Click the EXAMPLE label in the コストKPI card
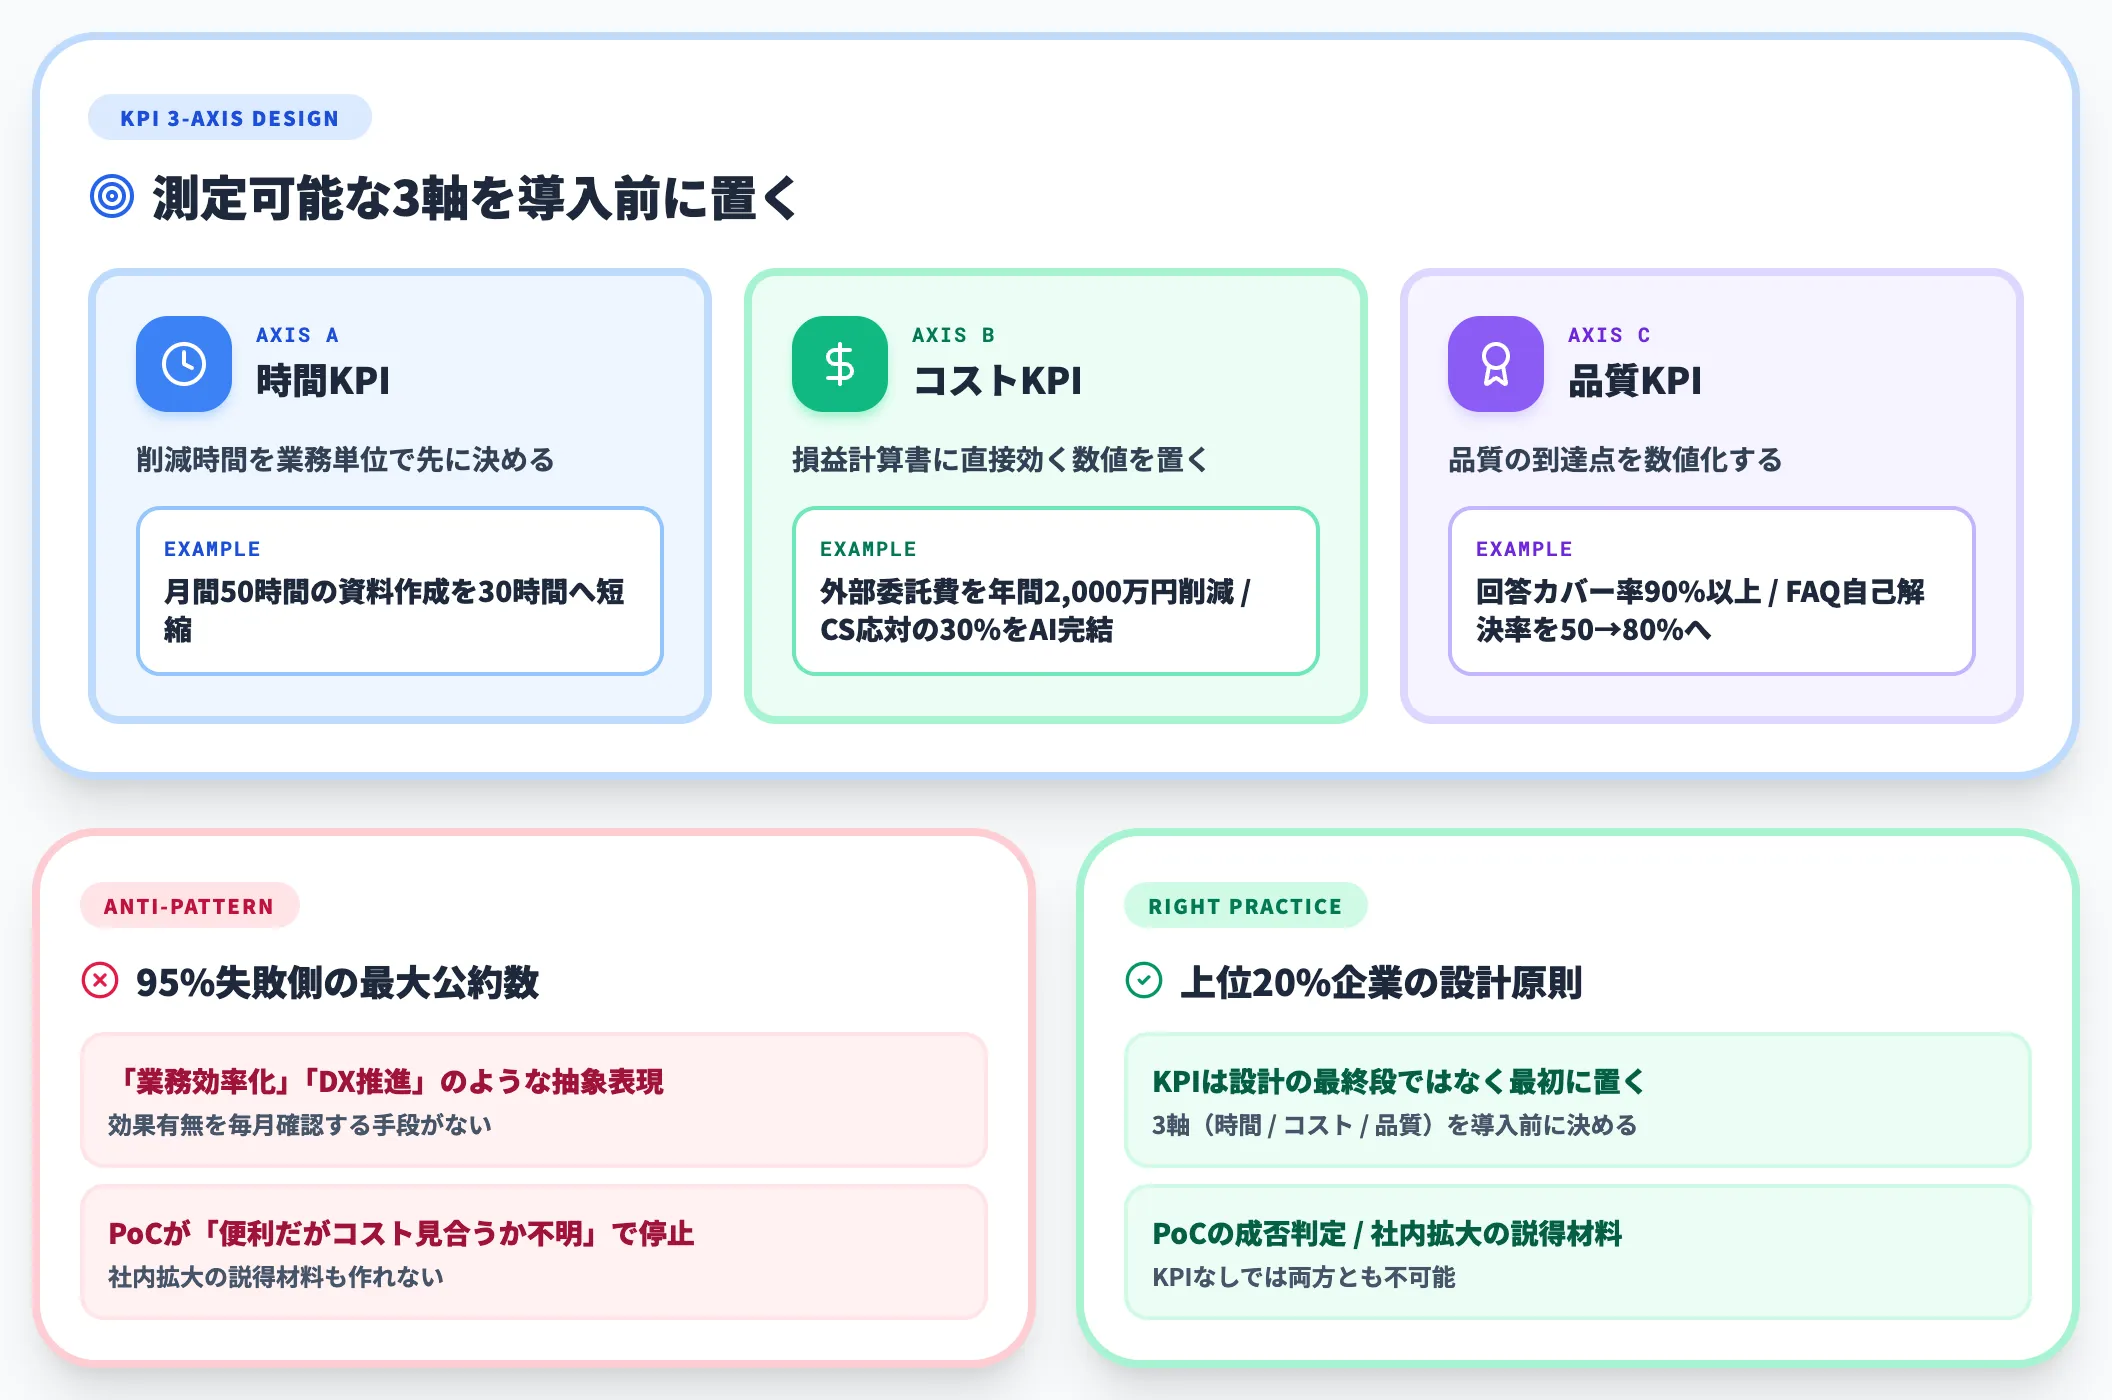The width and height of the screenshot is (2112, 1400). [x=868, y=549]
